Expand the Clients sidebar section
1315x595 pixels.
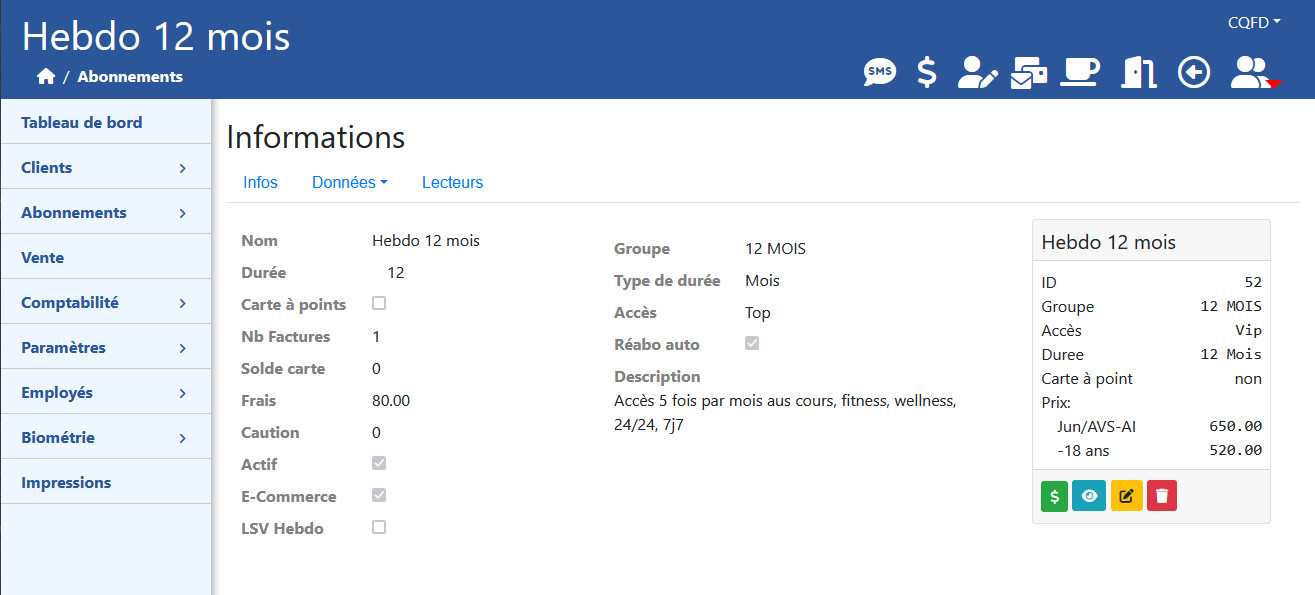106,167
